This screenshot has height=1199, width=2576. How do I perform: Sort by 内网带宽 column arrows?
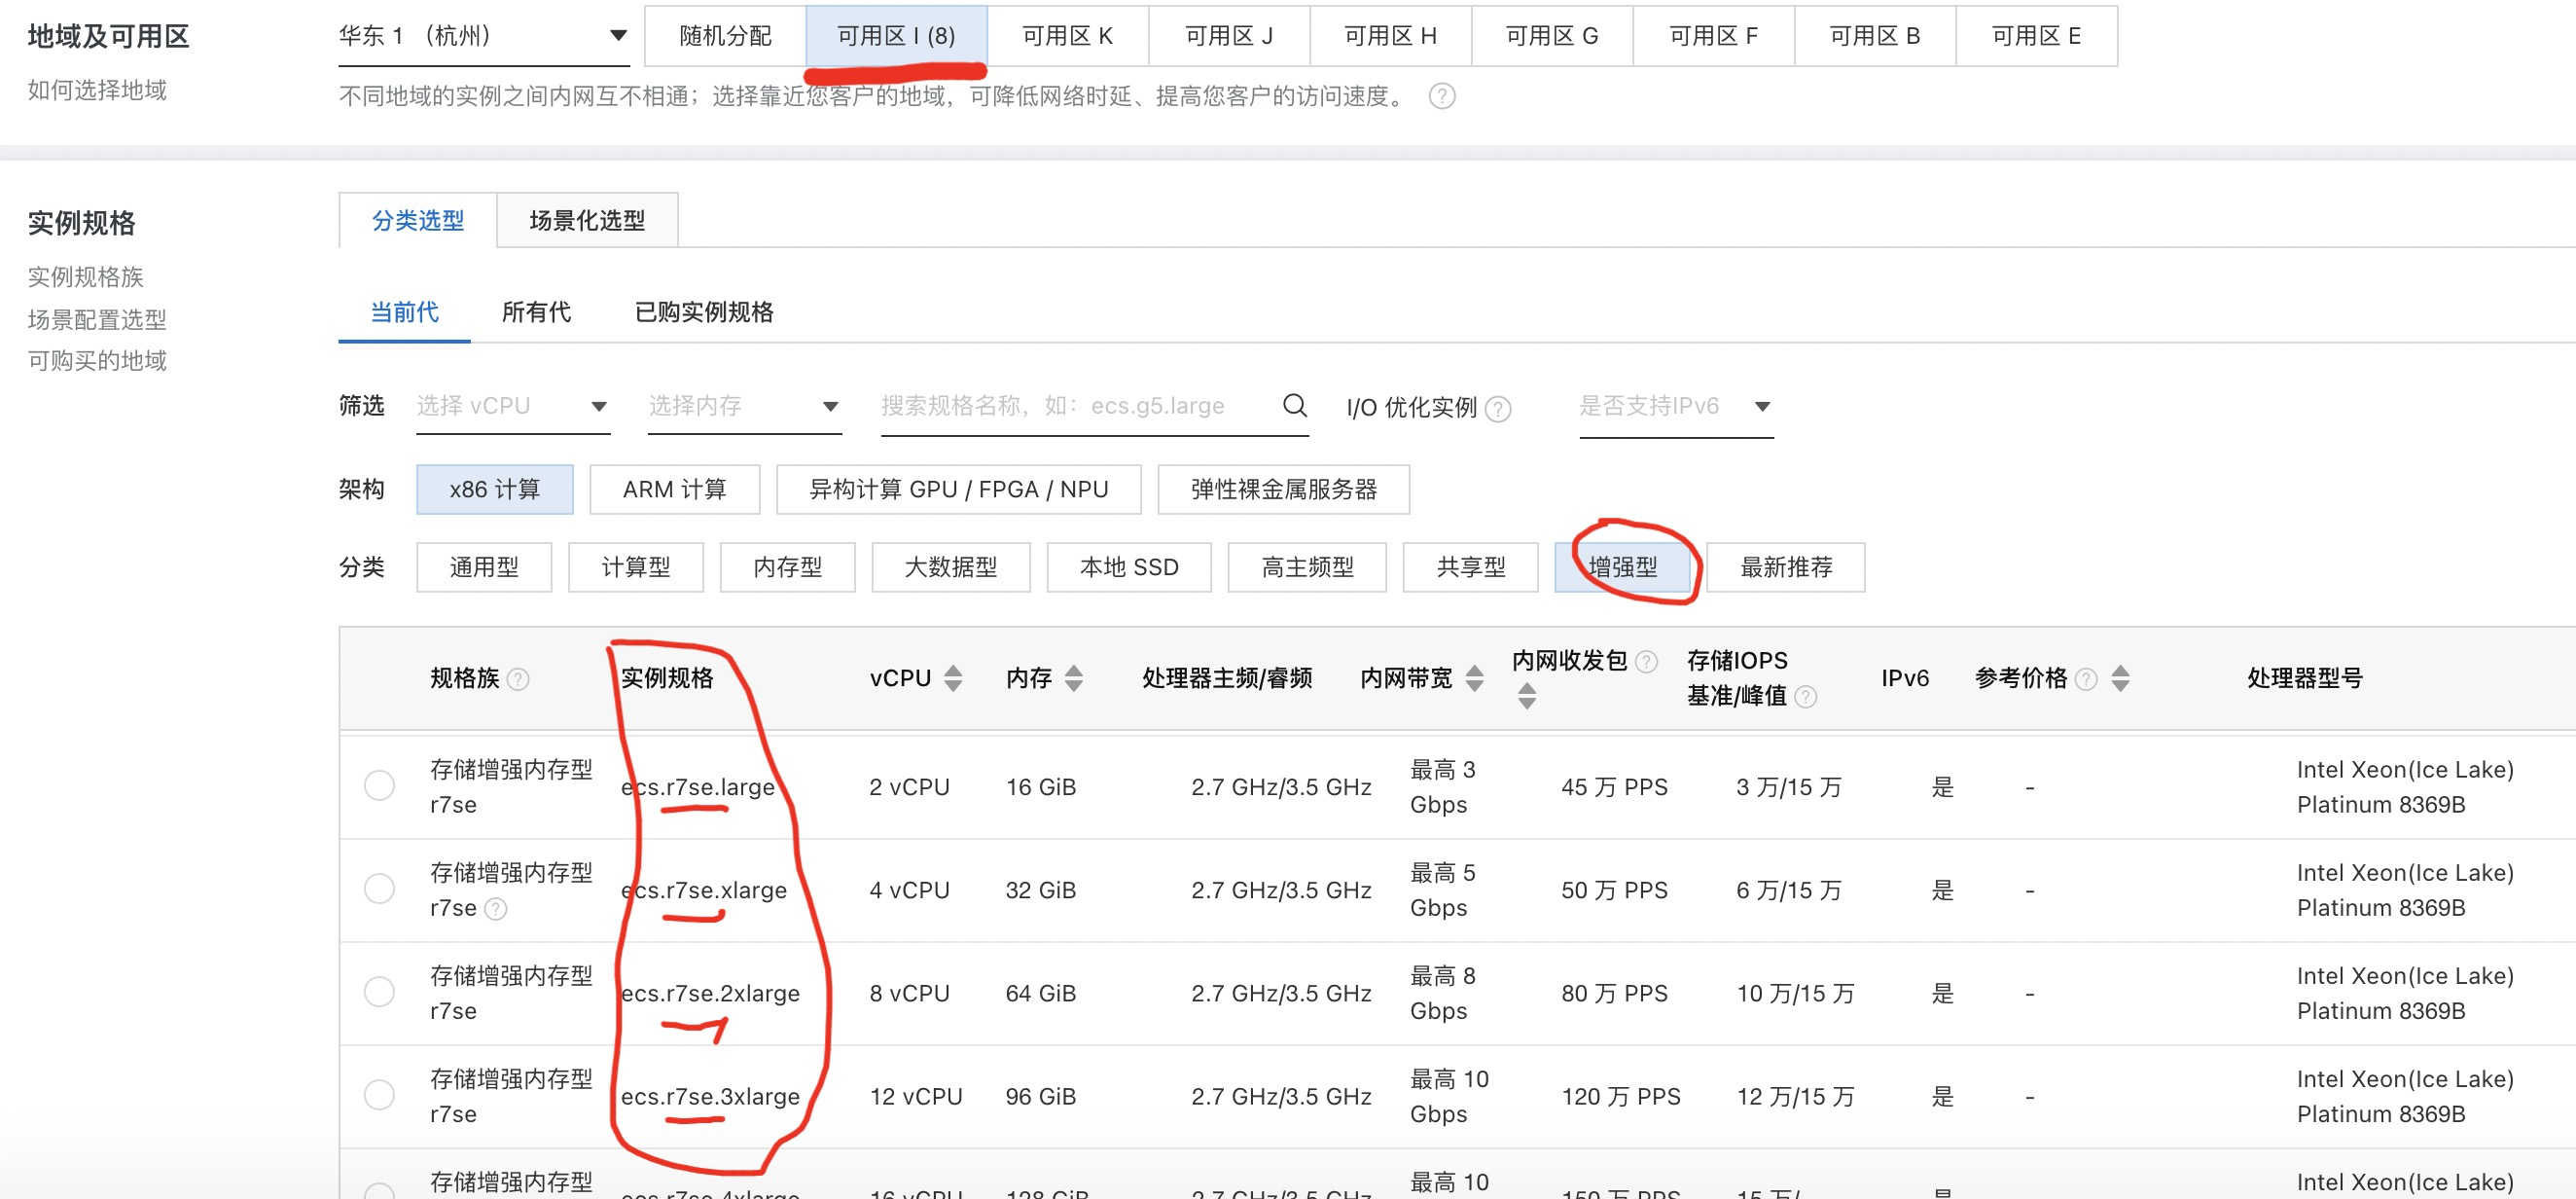click(1474, 678)
